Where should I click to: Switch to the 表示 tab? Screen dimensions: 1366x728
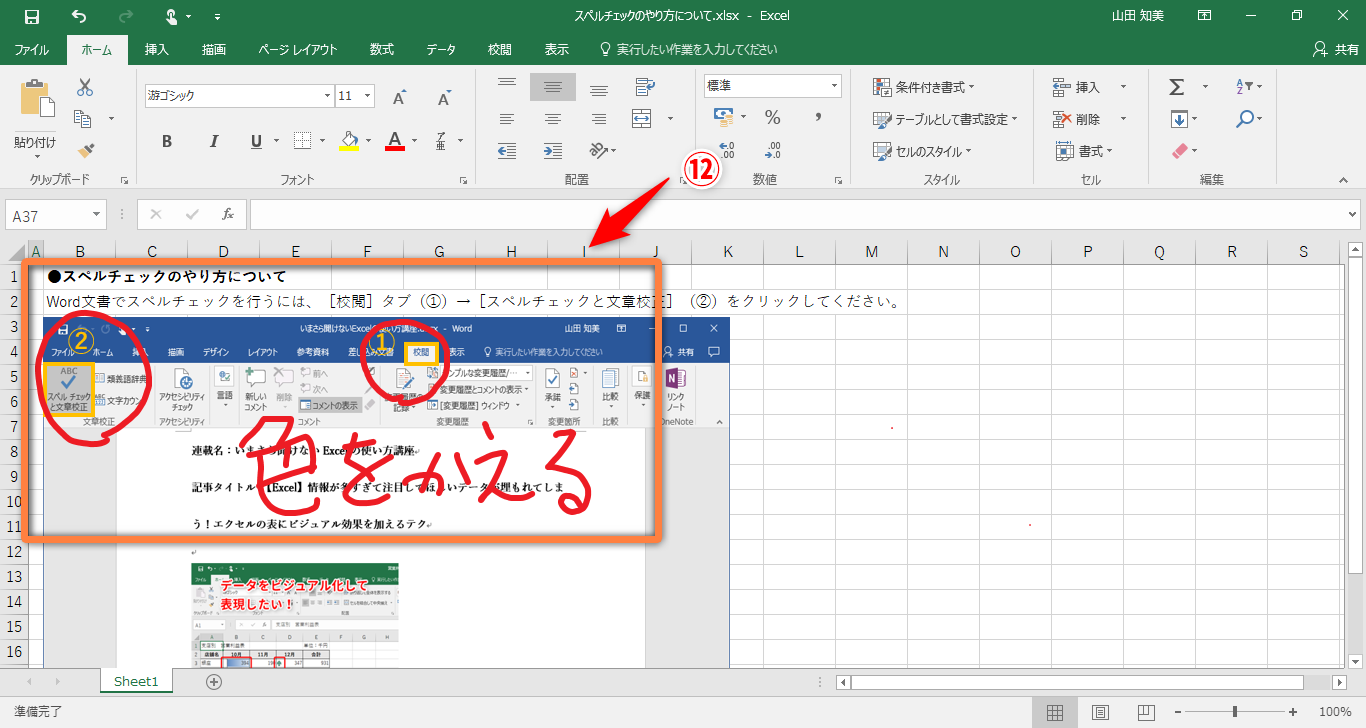(557, 49)
